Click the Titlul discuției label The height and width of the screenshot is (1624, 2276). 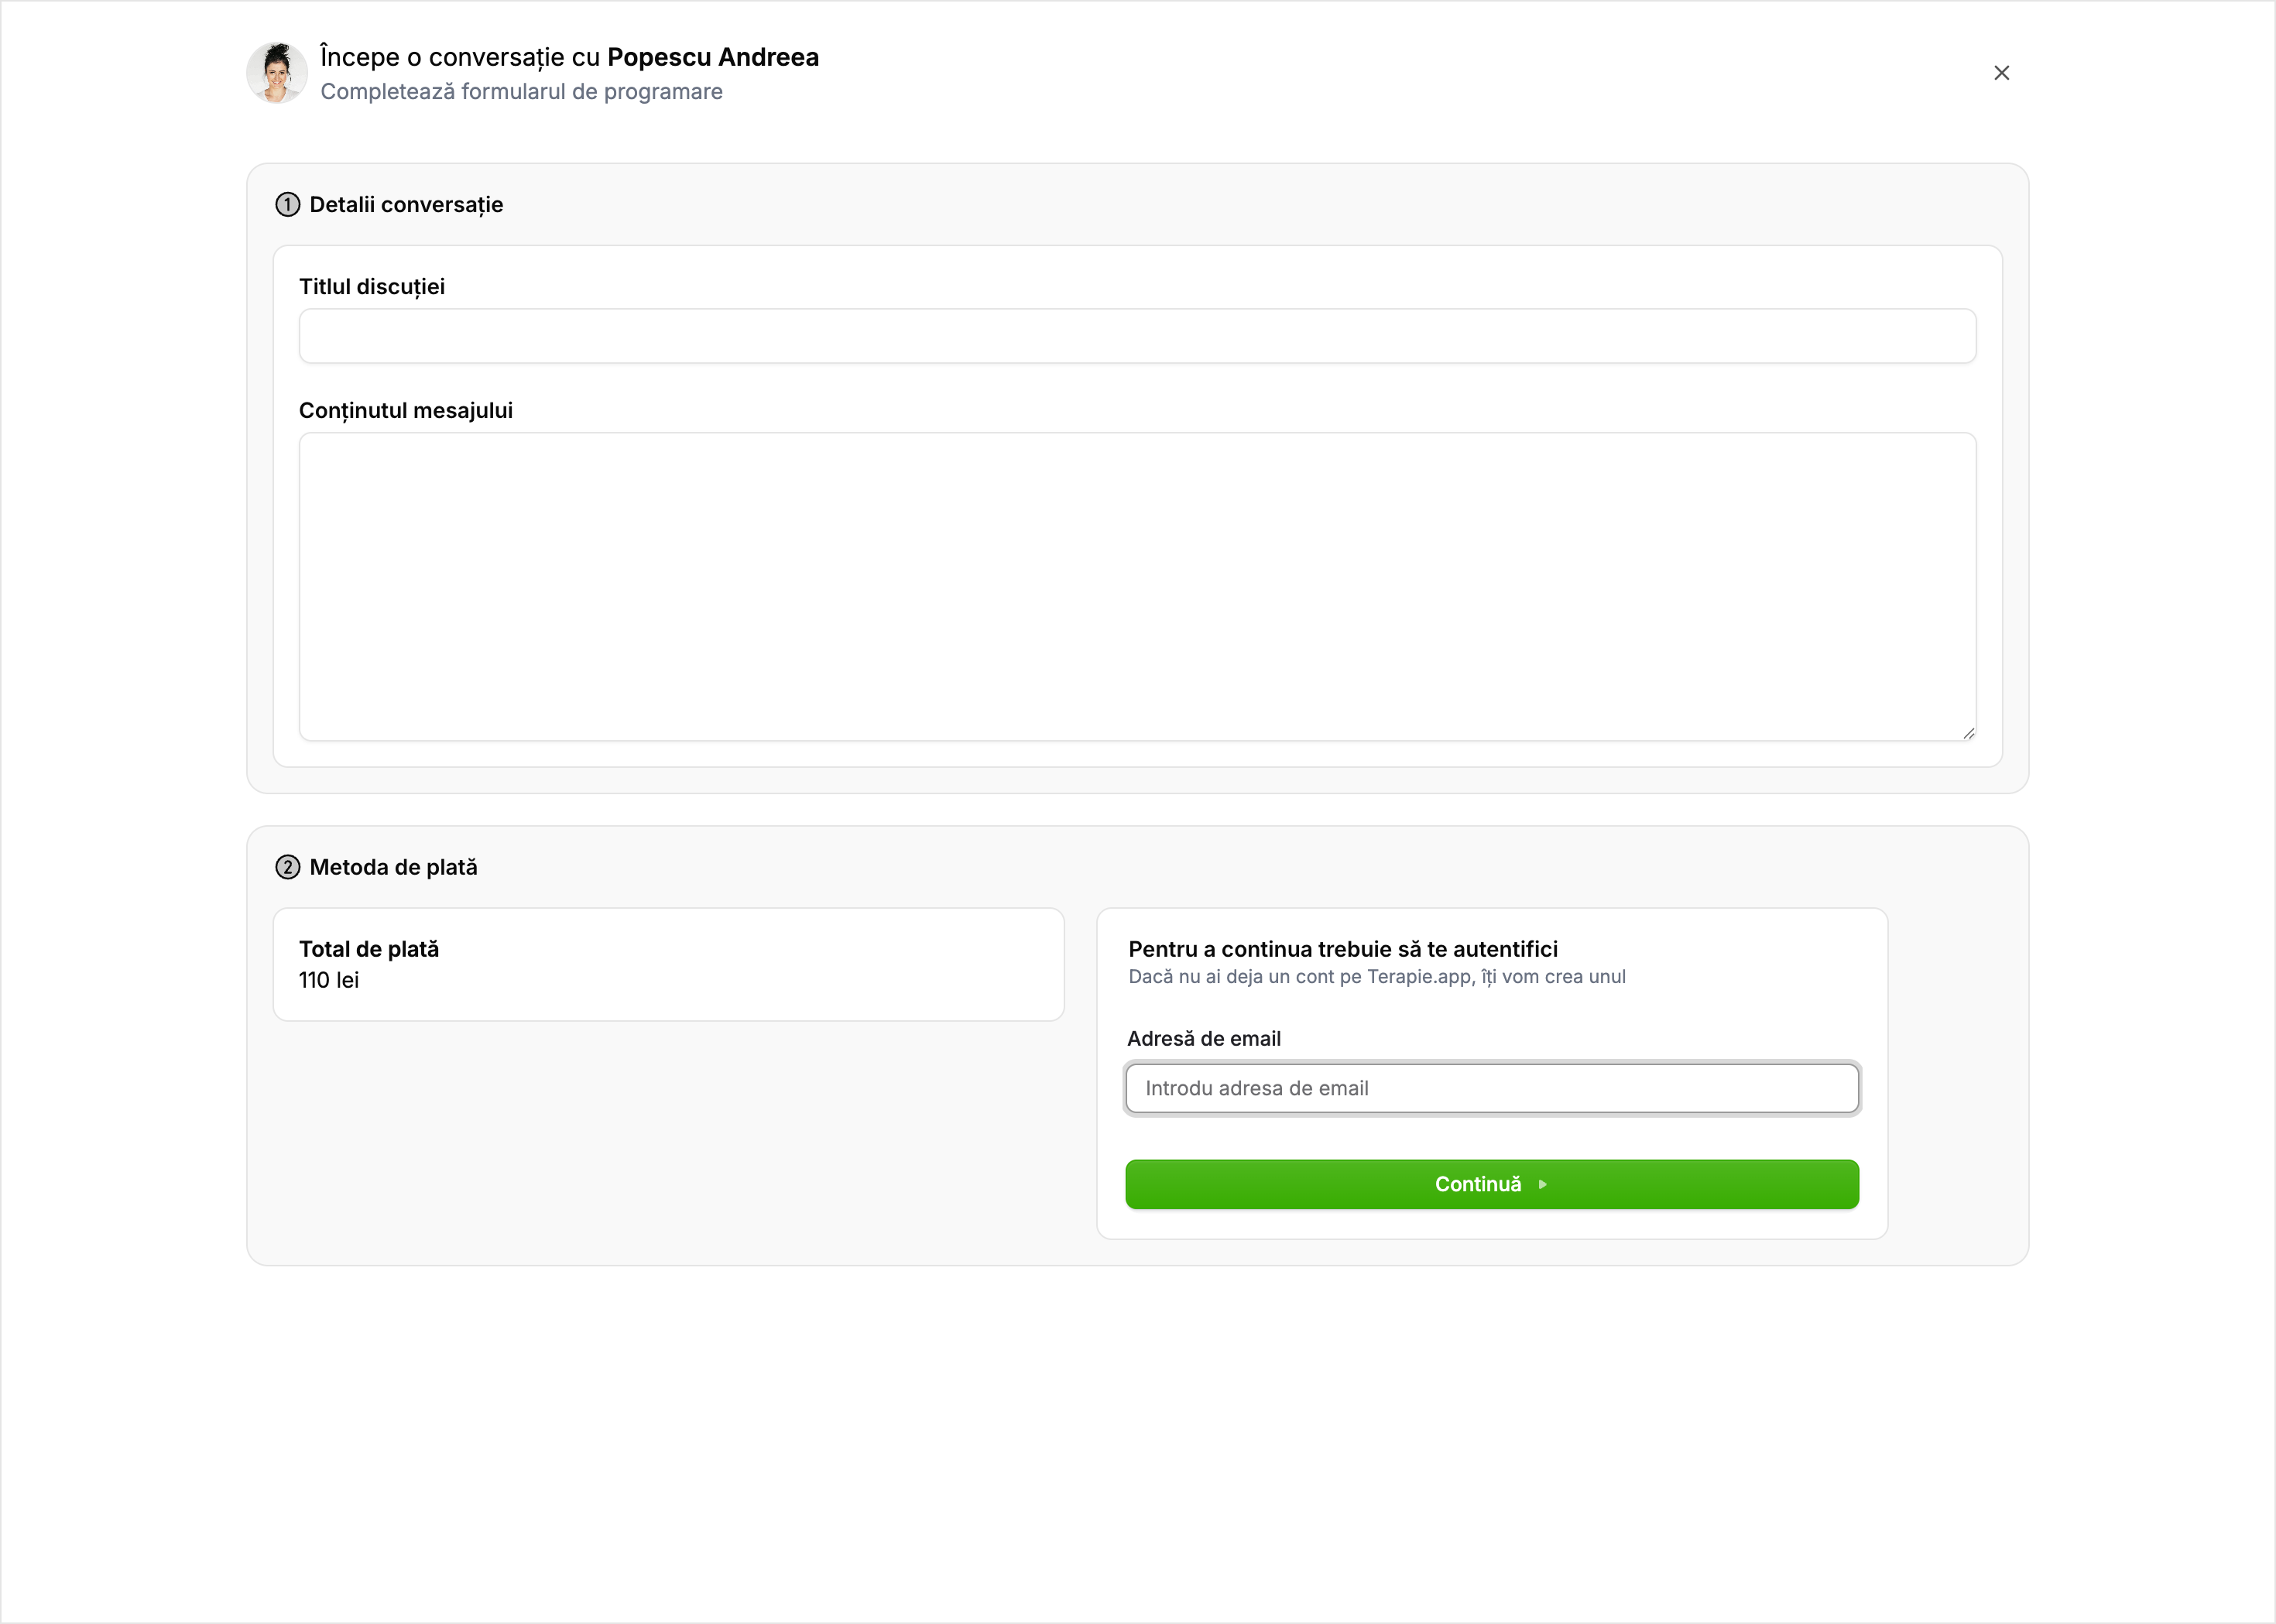[x=372, y=287]
